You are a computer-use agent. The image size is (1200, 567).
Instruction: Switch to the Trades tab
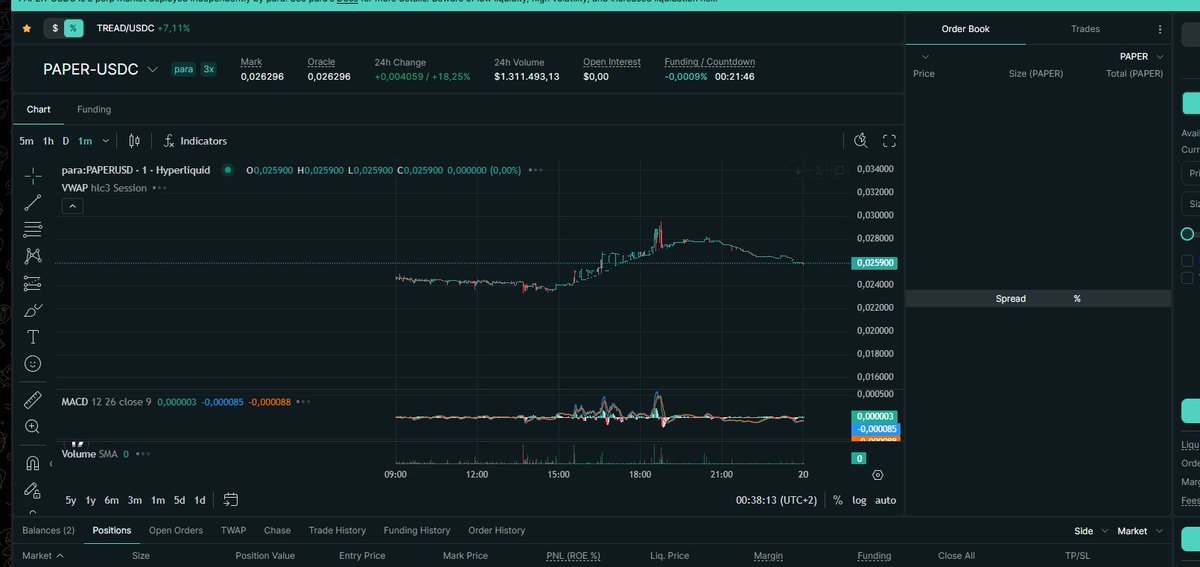click(1085, 29)
